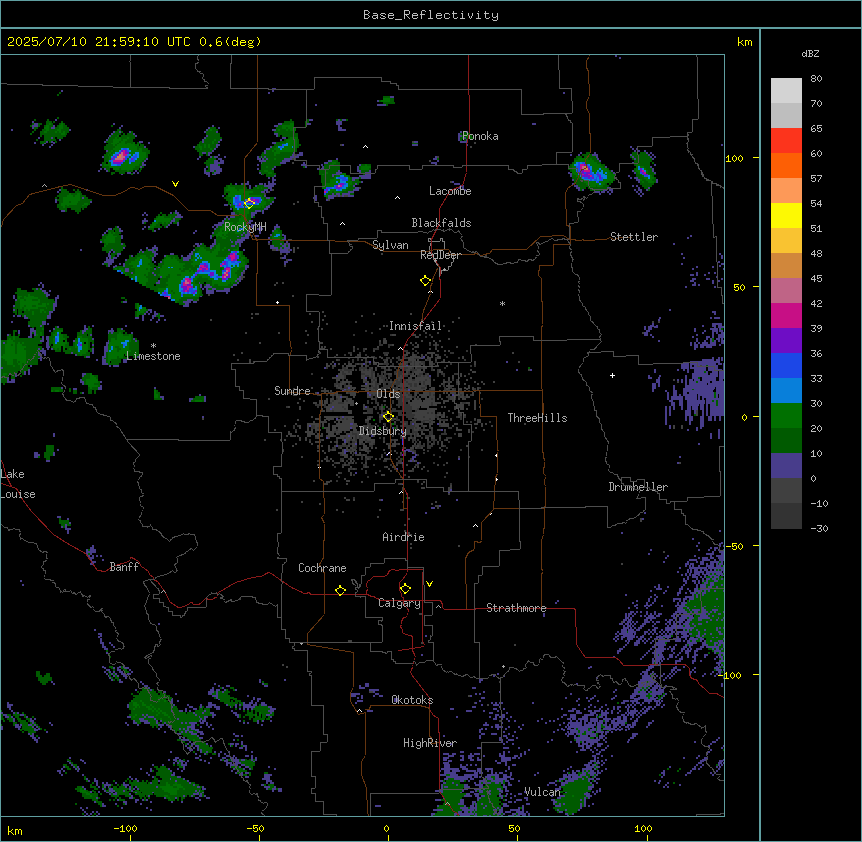Select the yellow diamond marker above Calgary
The height and width of the screenshot is (842, 862).
tap(405, 589)
